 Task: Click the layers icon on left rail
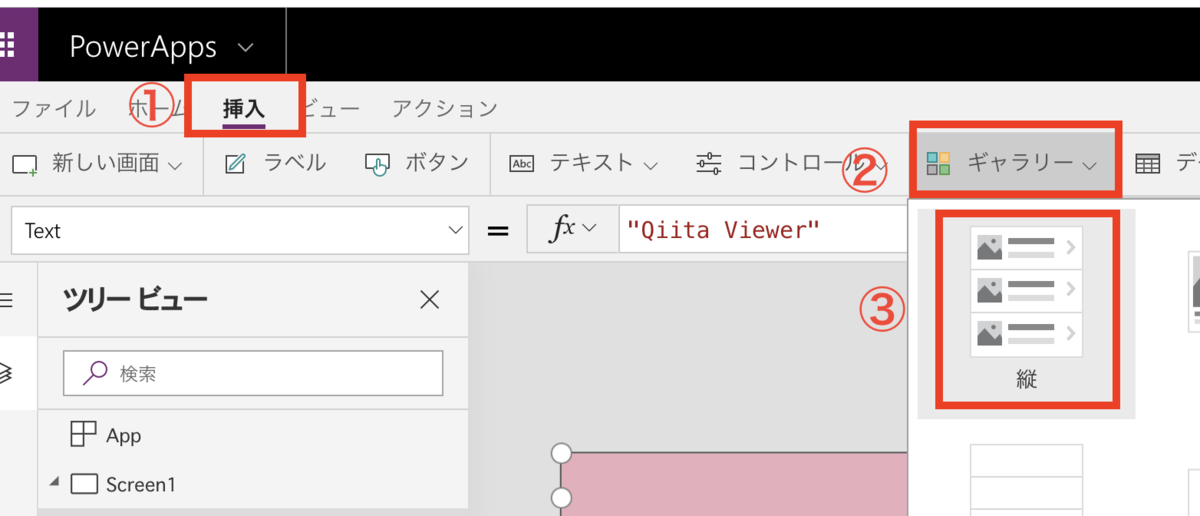[x=6, y=374]
